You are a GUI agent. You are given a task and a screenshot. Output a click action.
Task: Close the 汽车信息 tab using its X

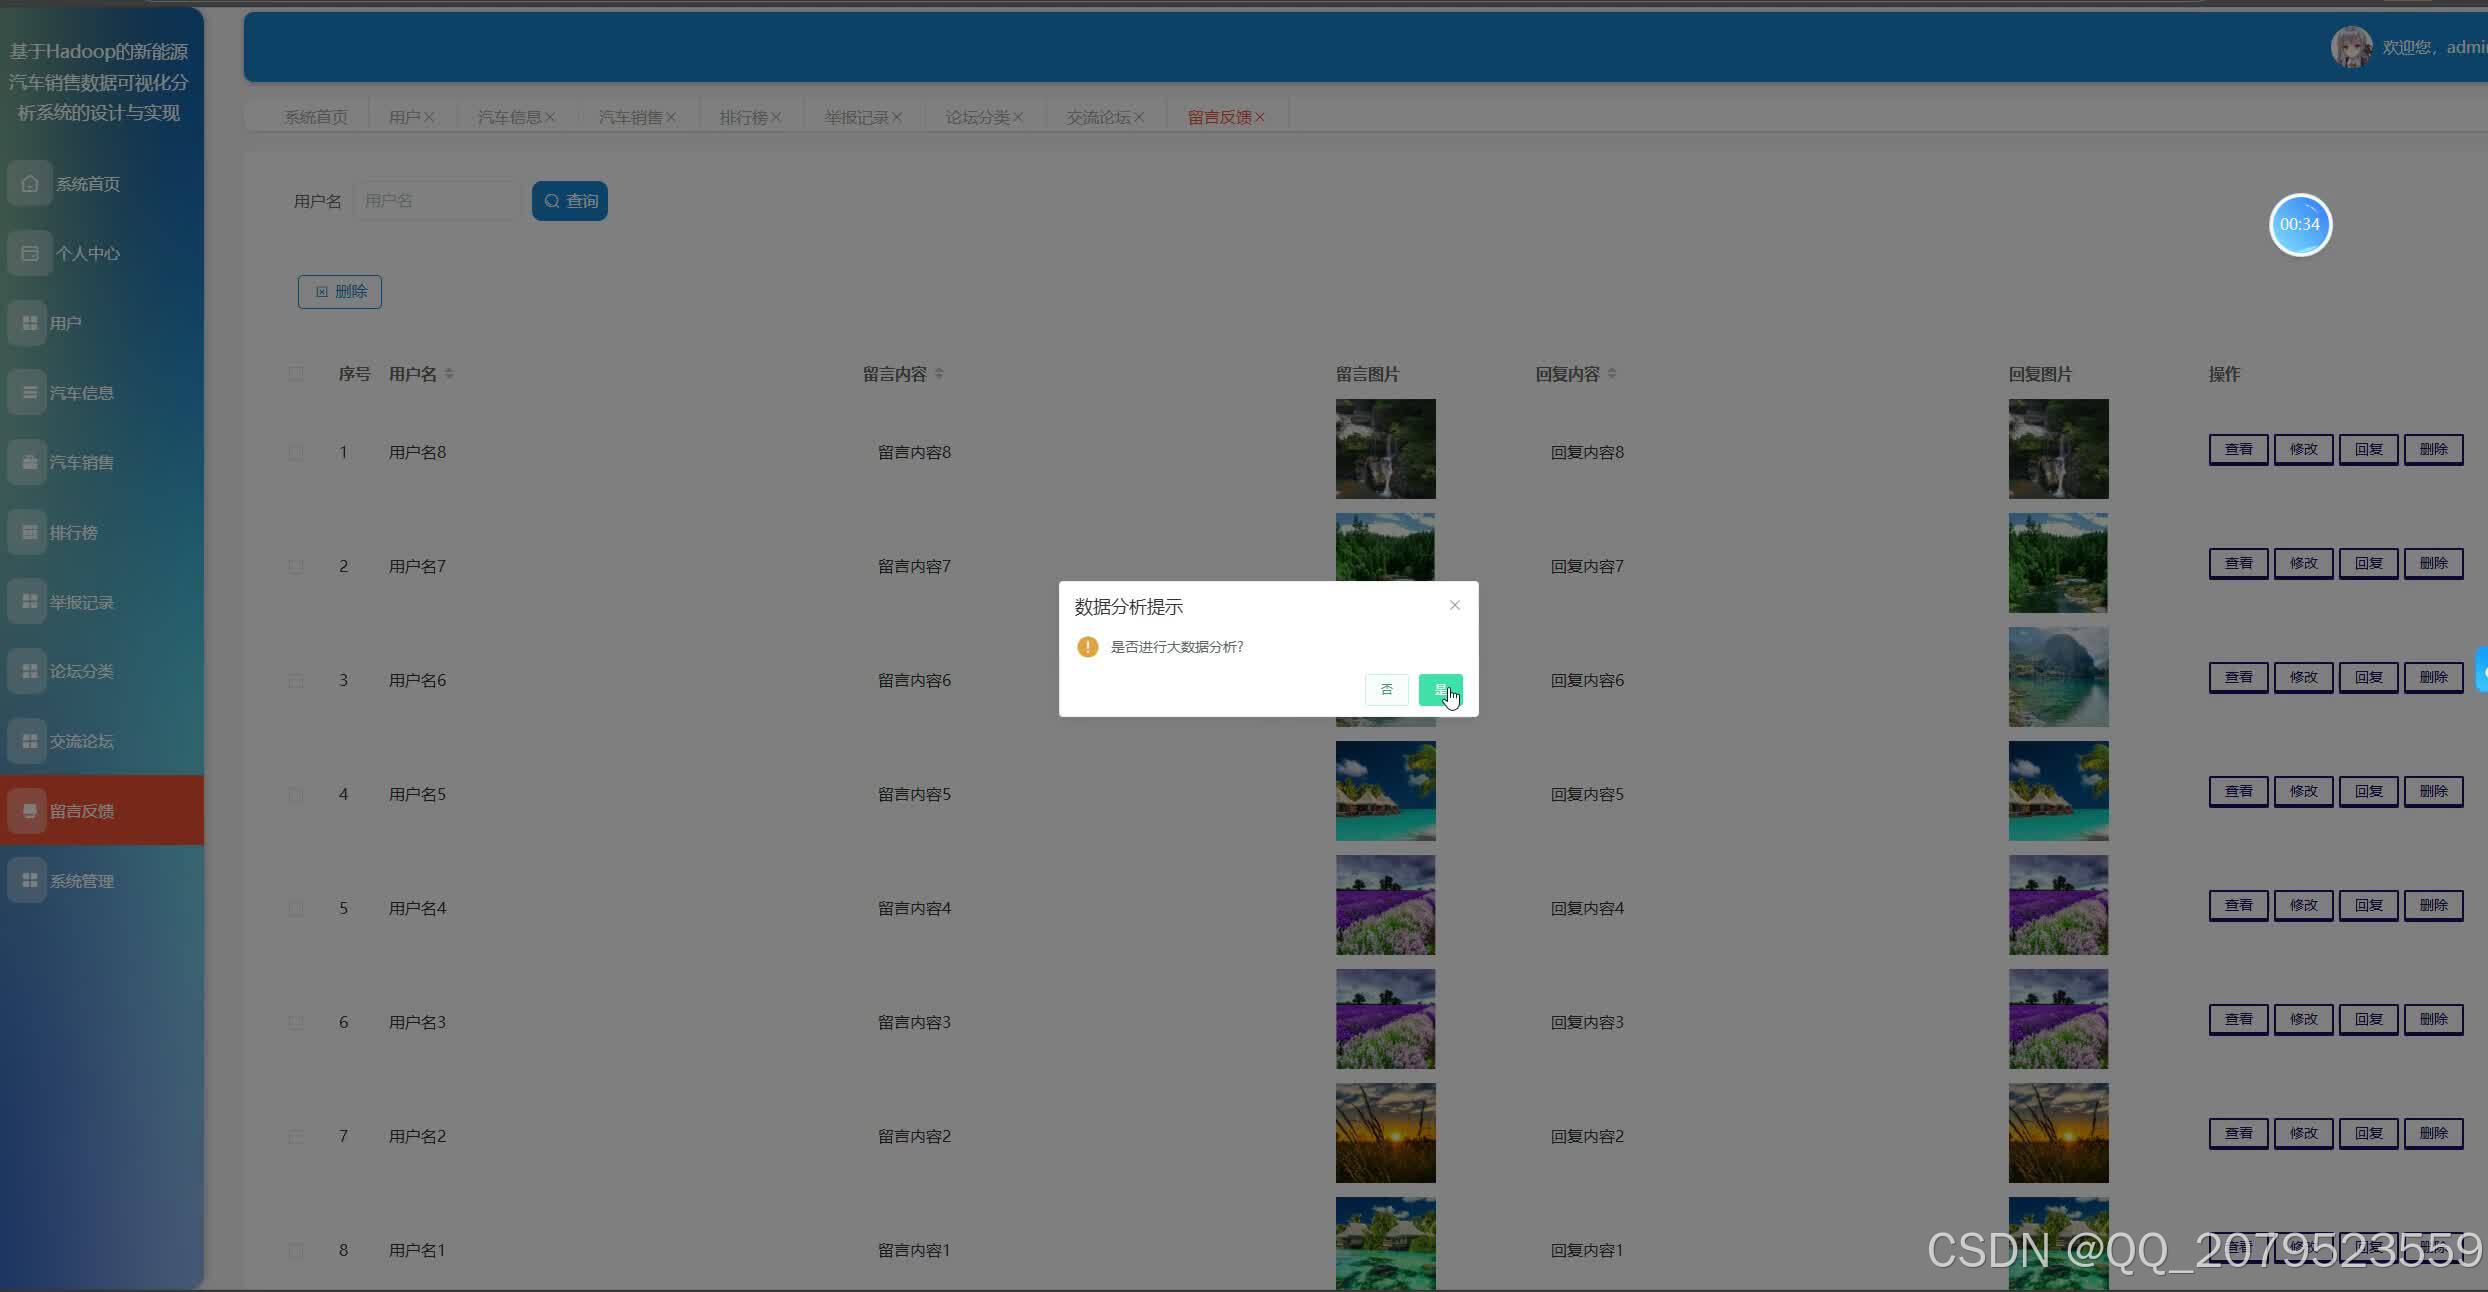pos(550,118)
